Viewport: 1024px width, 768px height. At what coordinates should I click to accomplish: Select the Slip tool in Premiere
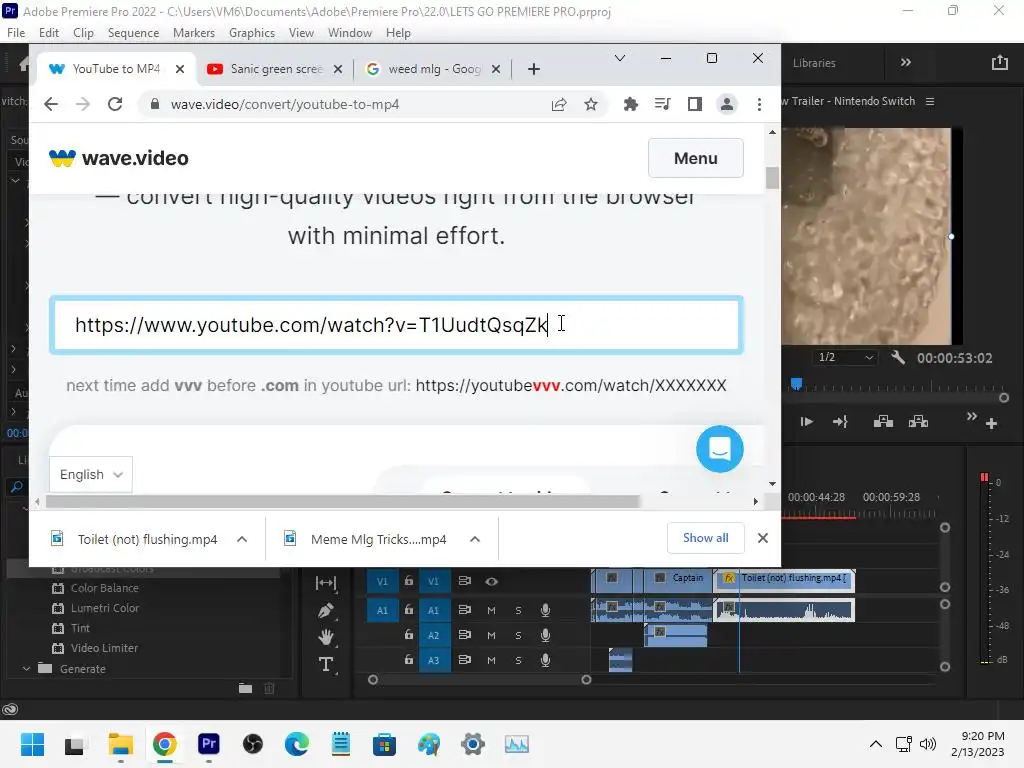point(325,583)
